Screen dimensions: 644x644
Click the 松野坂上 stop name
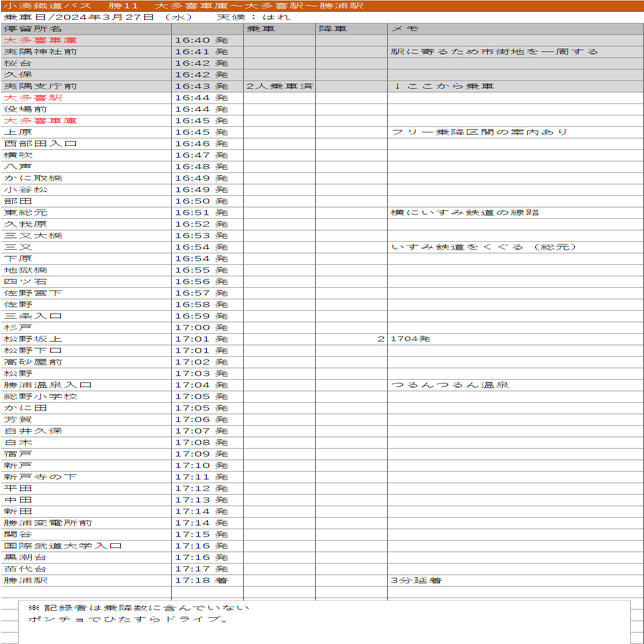(33, 339)
